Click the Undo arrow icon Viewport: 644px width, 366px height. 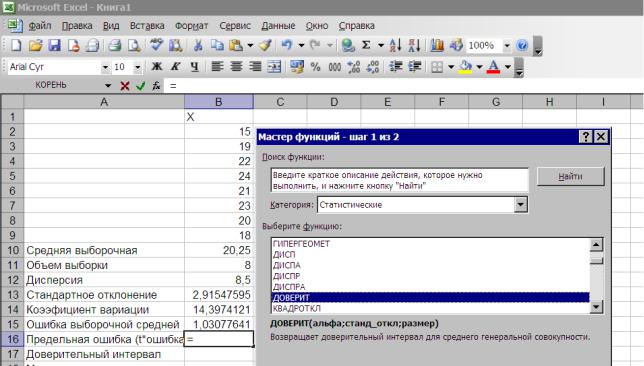[x=287, y=45]
